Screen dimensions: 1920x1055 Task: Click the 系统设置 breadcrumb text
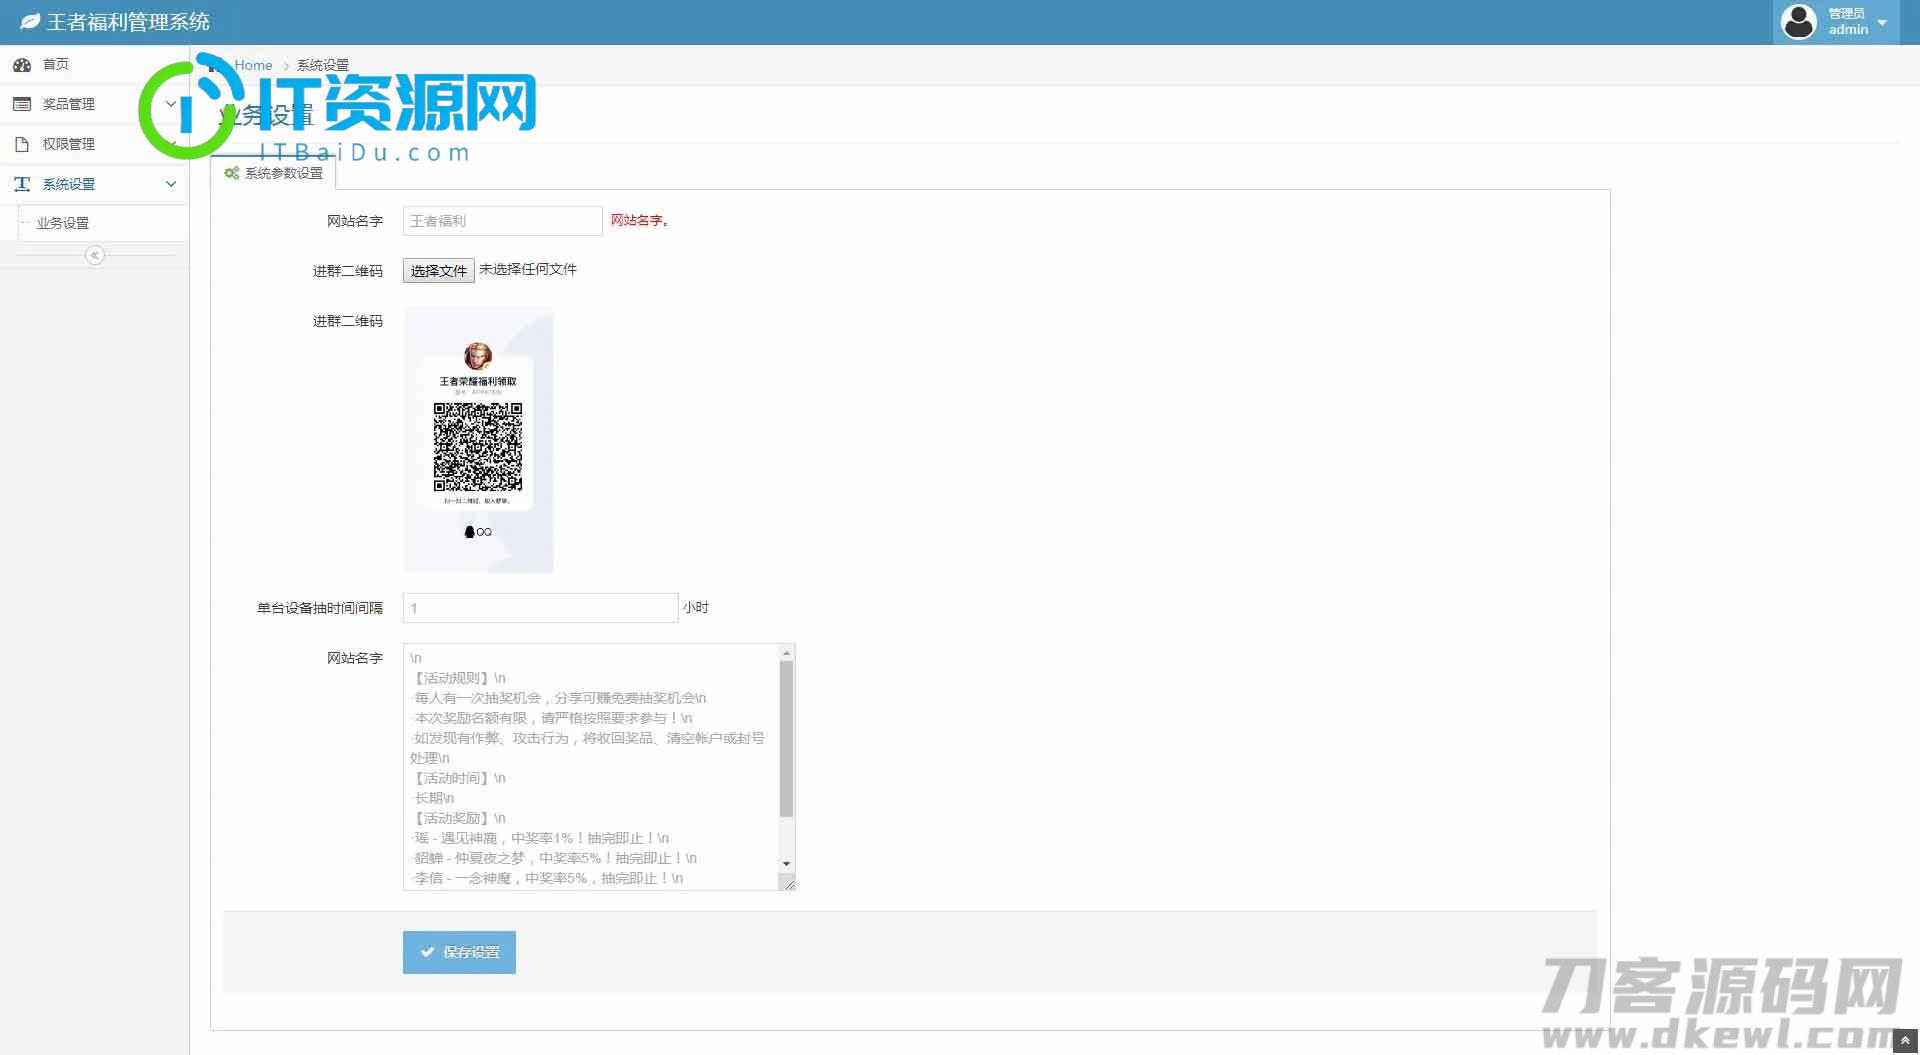pos(323,65)
